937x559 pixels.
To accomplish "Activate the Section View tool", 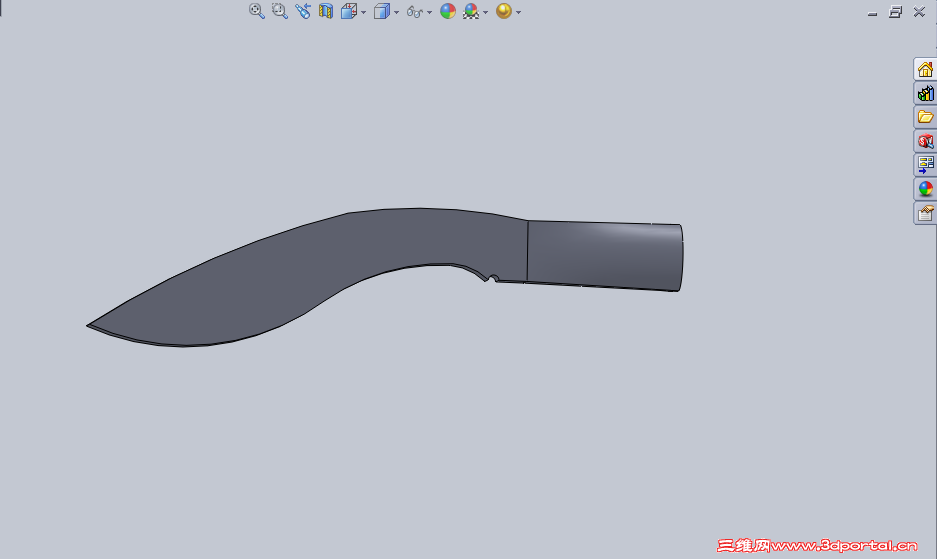I will click(x=326, y=11).
